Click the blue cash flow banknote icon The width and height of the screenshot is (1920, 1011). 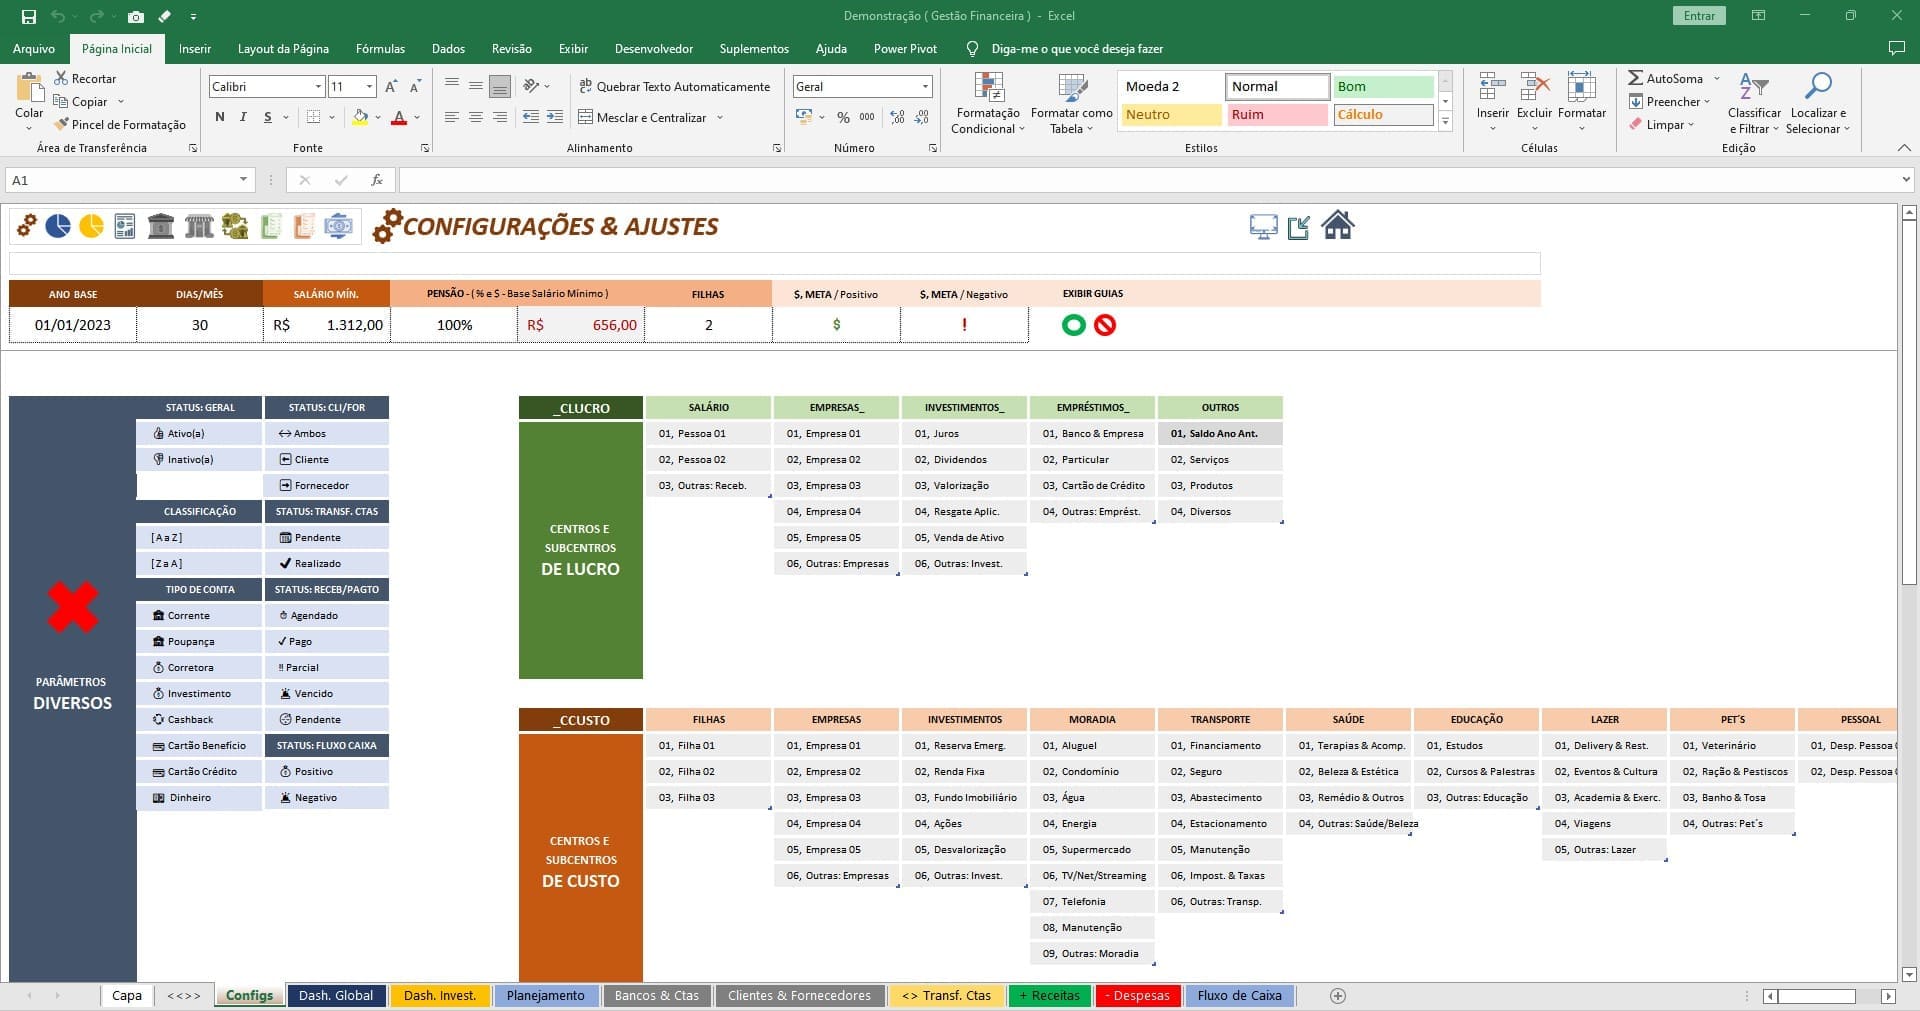(x=339, y=226)
